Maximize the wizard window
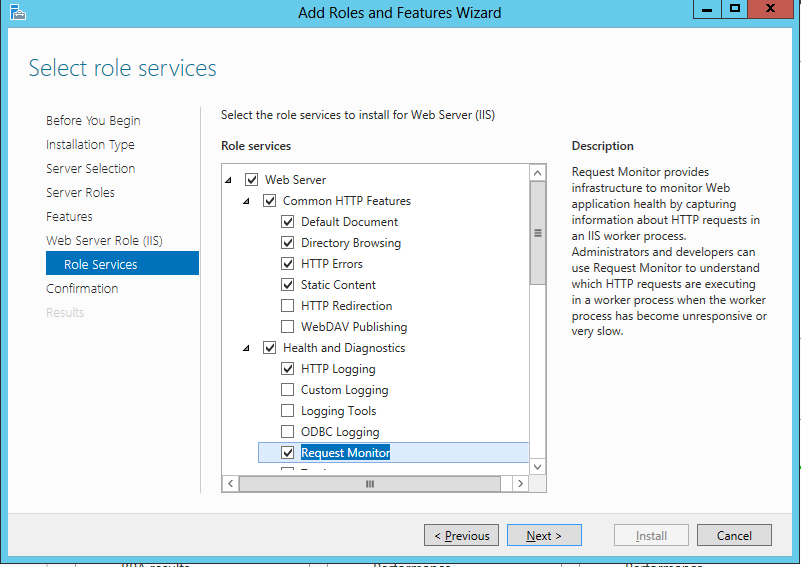Image resolution: width=801 pixels, height=567 pixels. point(735,9)
